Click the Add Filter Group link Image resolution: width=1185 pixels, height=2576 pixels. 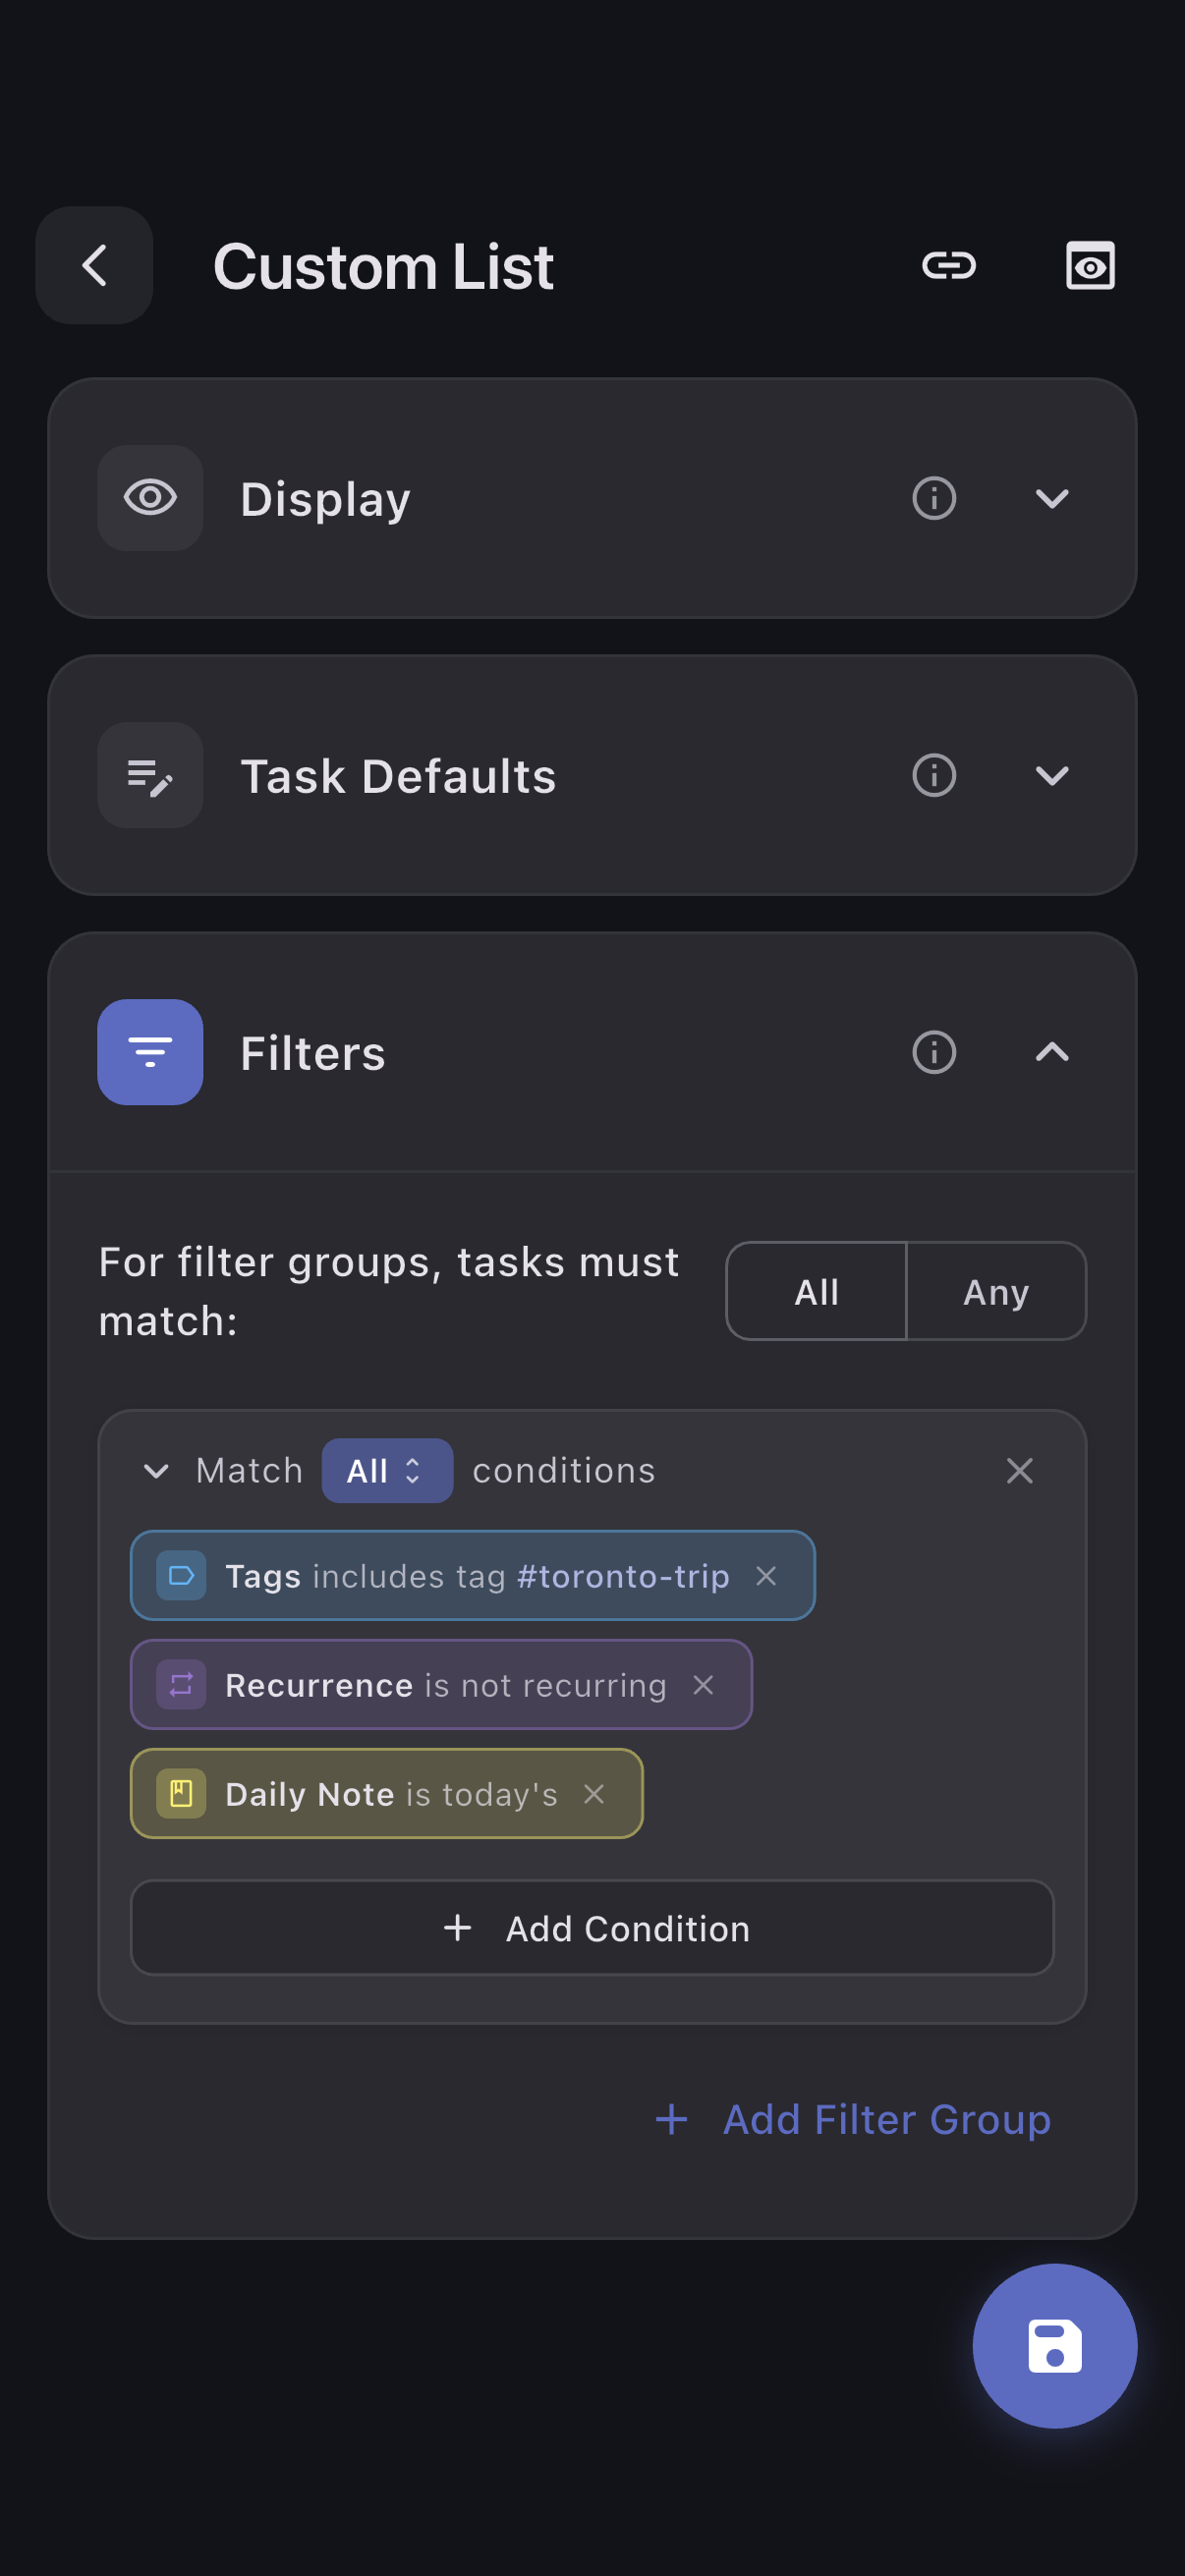pyautogui.click(x=853, y=2119)
